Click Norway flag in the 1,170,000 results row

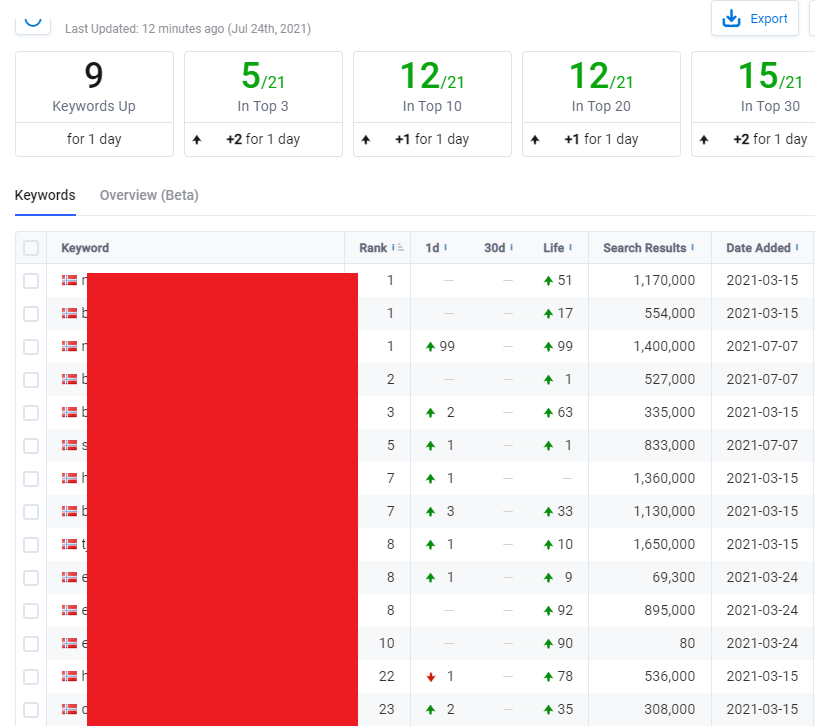69,281
